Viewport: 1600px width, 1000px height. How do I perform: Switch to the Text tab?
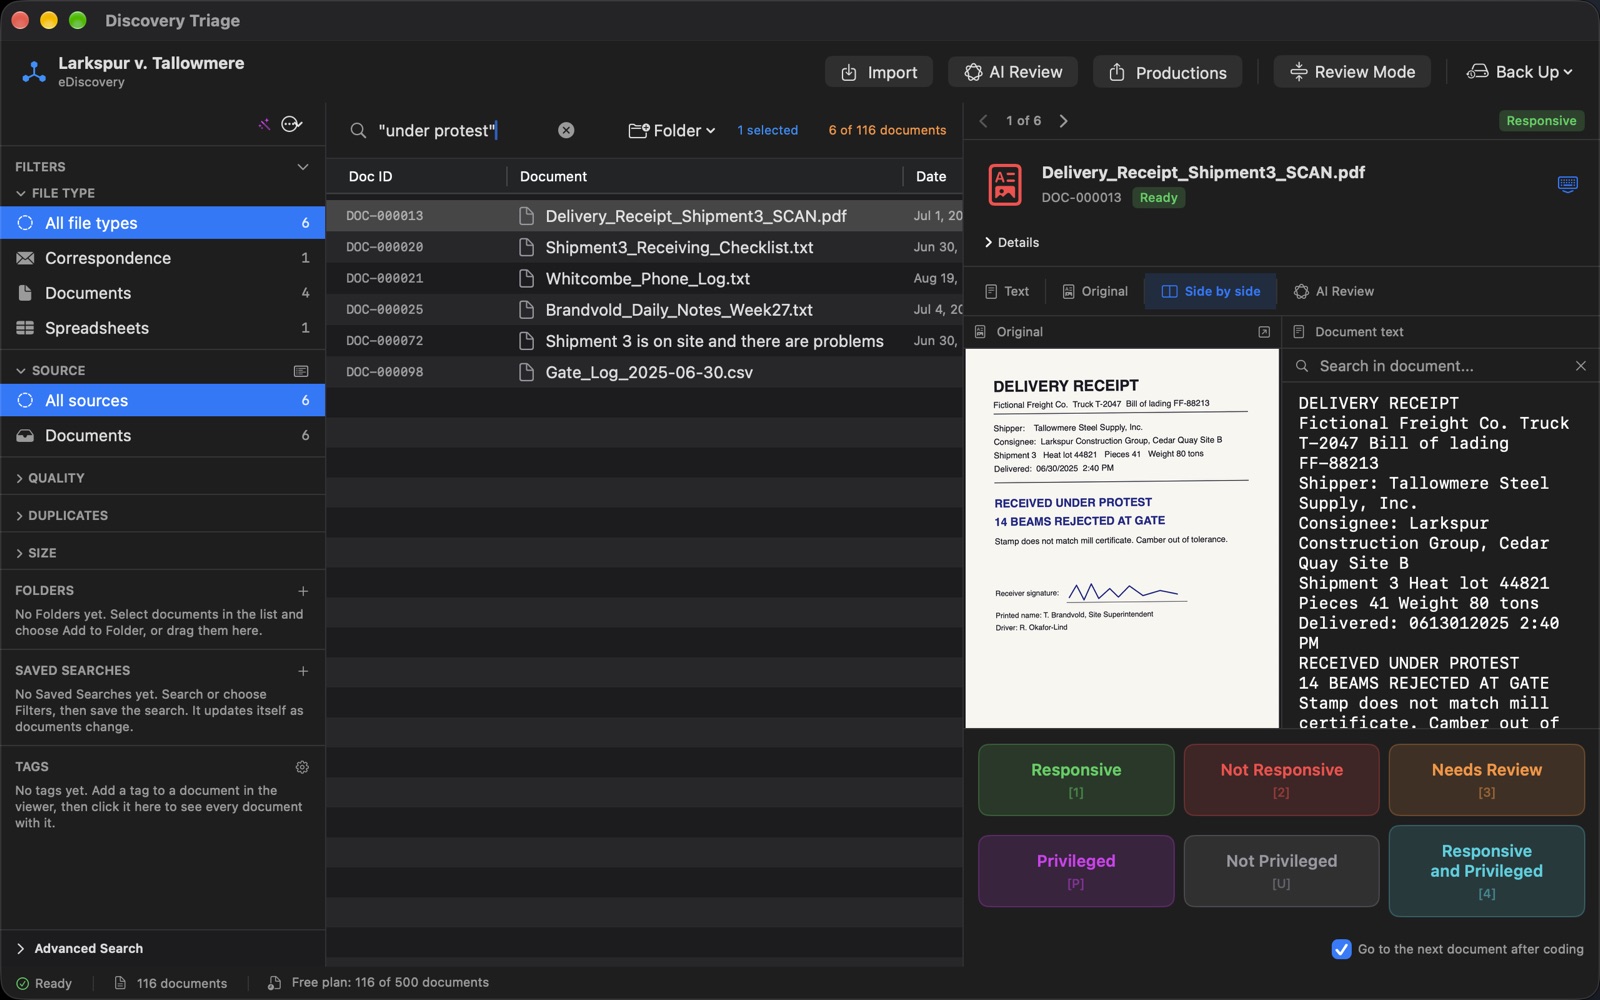1007,291
